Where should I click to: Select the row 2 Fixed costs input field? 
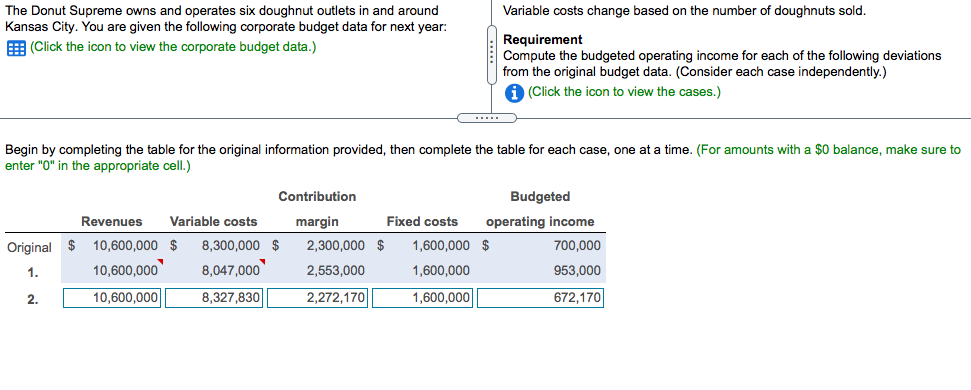pyautogui.click(x=423, y=298)
